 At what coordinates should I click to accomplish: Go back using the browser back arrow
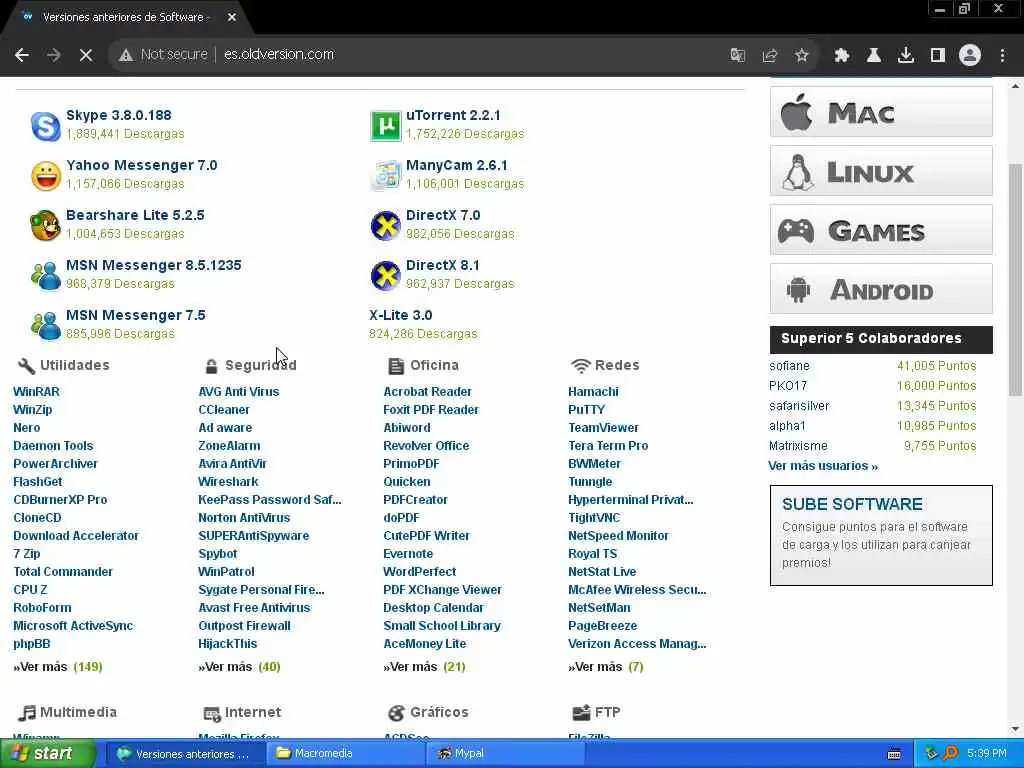22,55
